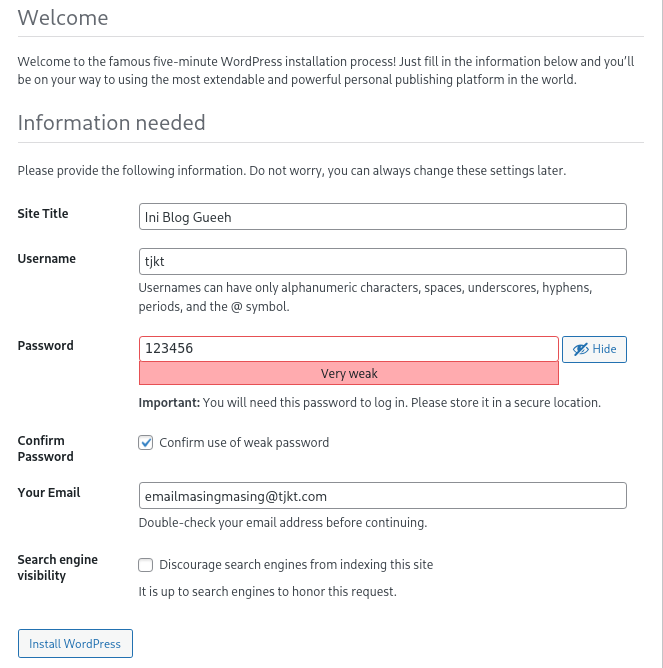Image resolution: width=663 pixels, height=668 pixels.
Task: Click into the Username field containing tjkt
Action: point(382,261)
